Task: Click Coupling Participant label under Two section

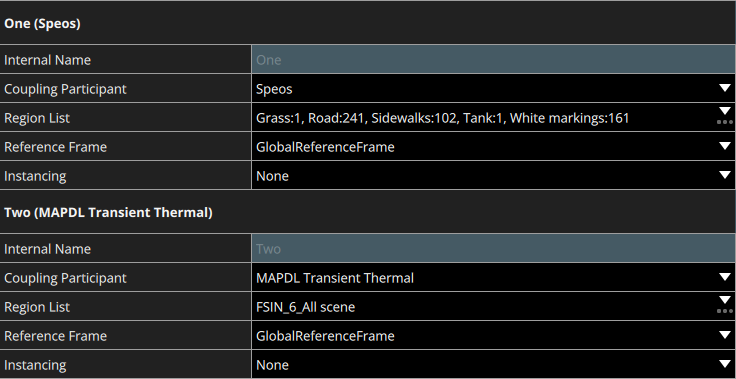Action: click(65, 278)
